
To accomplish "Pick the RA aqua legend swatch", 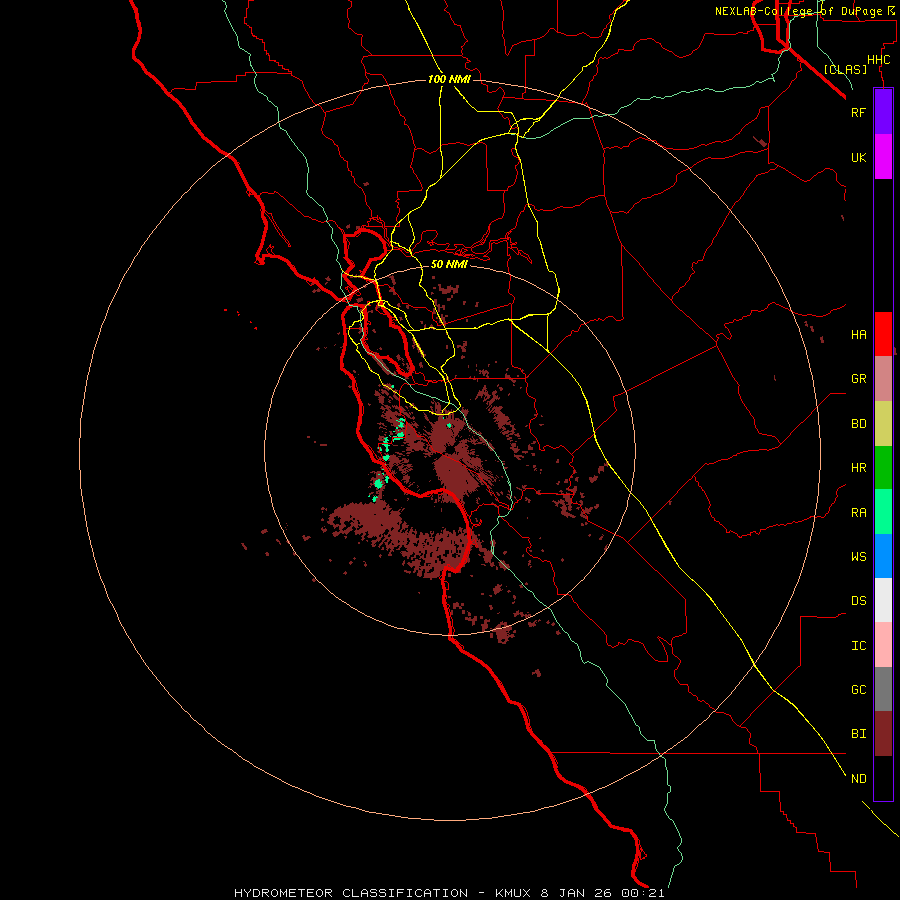I will point(883,512).
